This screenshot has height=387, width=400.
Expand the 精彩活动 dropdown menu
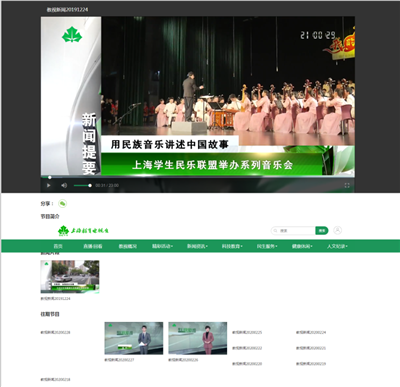click(162, 246)
